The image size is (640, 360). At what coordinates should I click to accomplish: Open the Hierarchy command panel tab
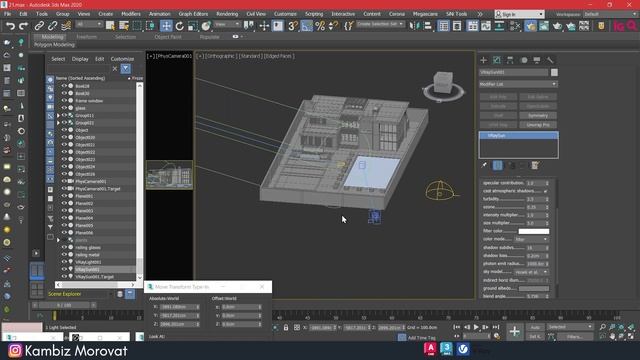pos(510,60)
